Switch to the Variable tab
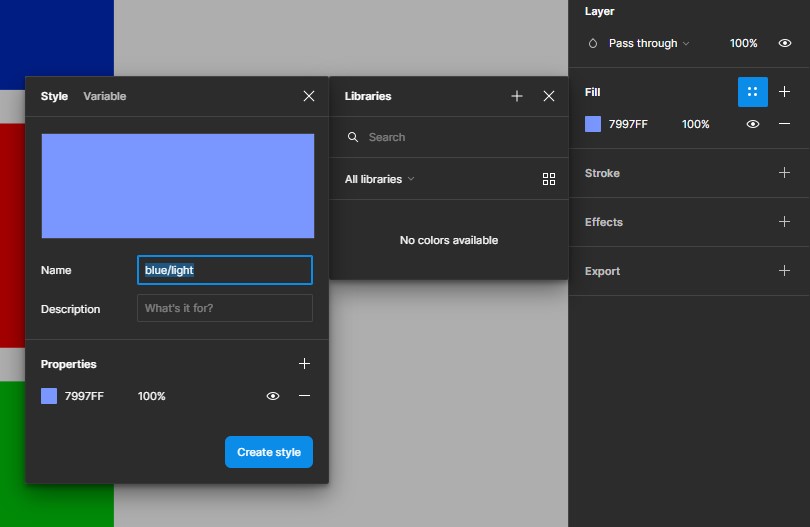This screenshot has width=810, height=527. pyautogui.click(x=105, y=96)
